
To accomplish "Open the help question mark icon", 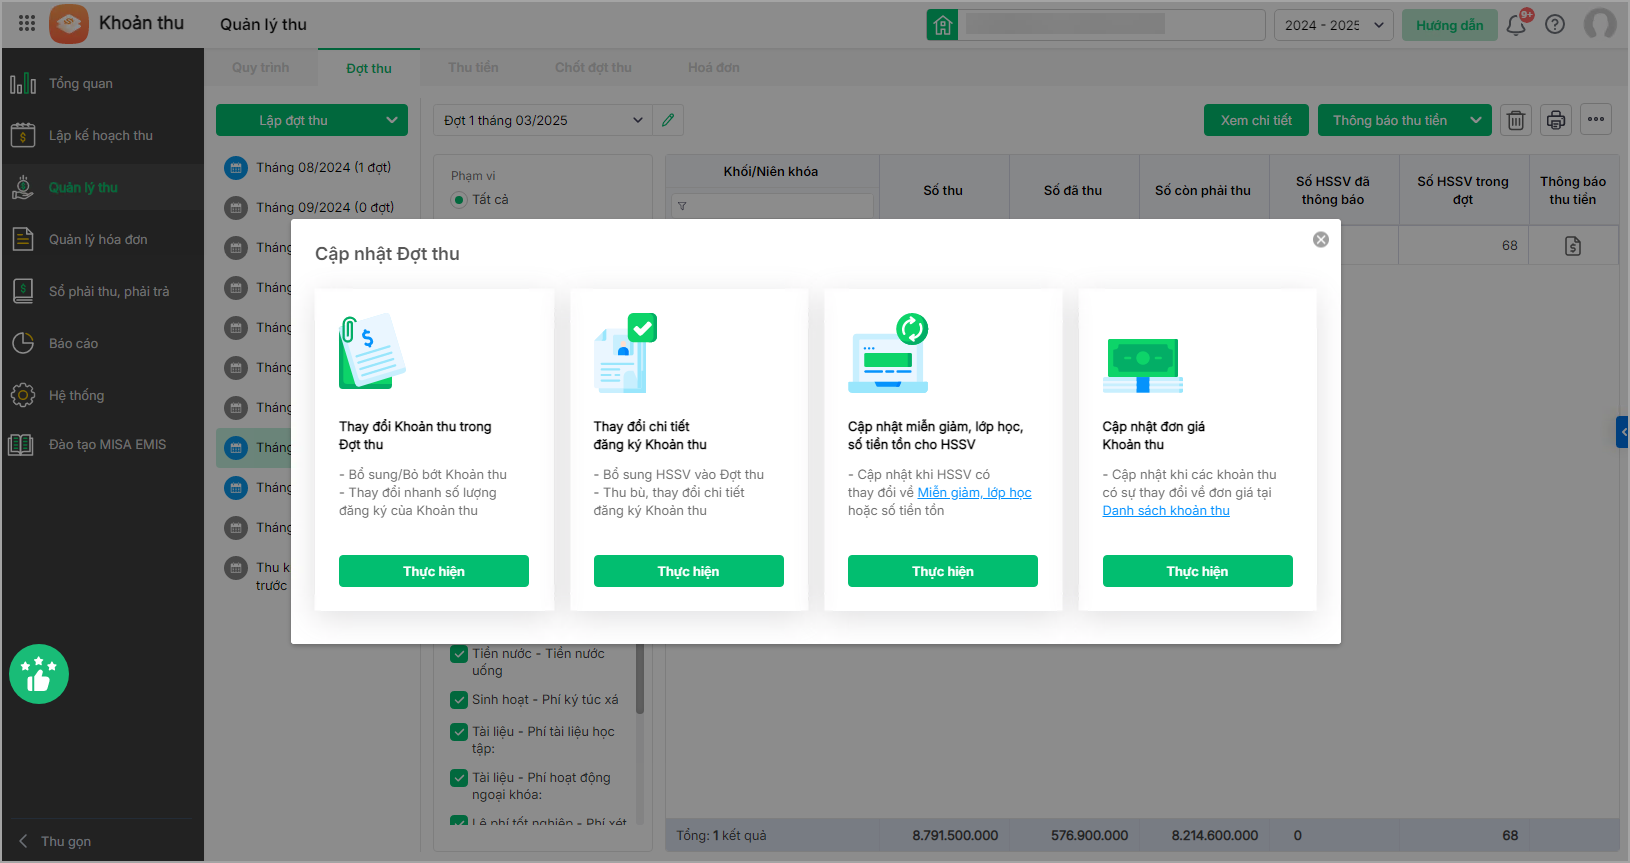I will click(1555, 25).
